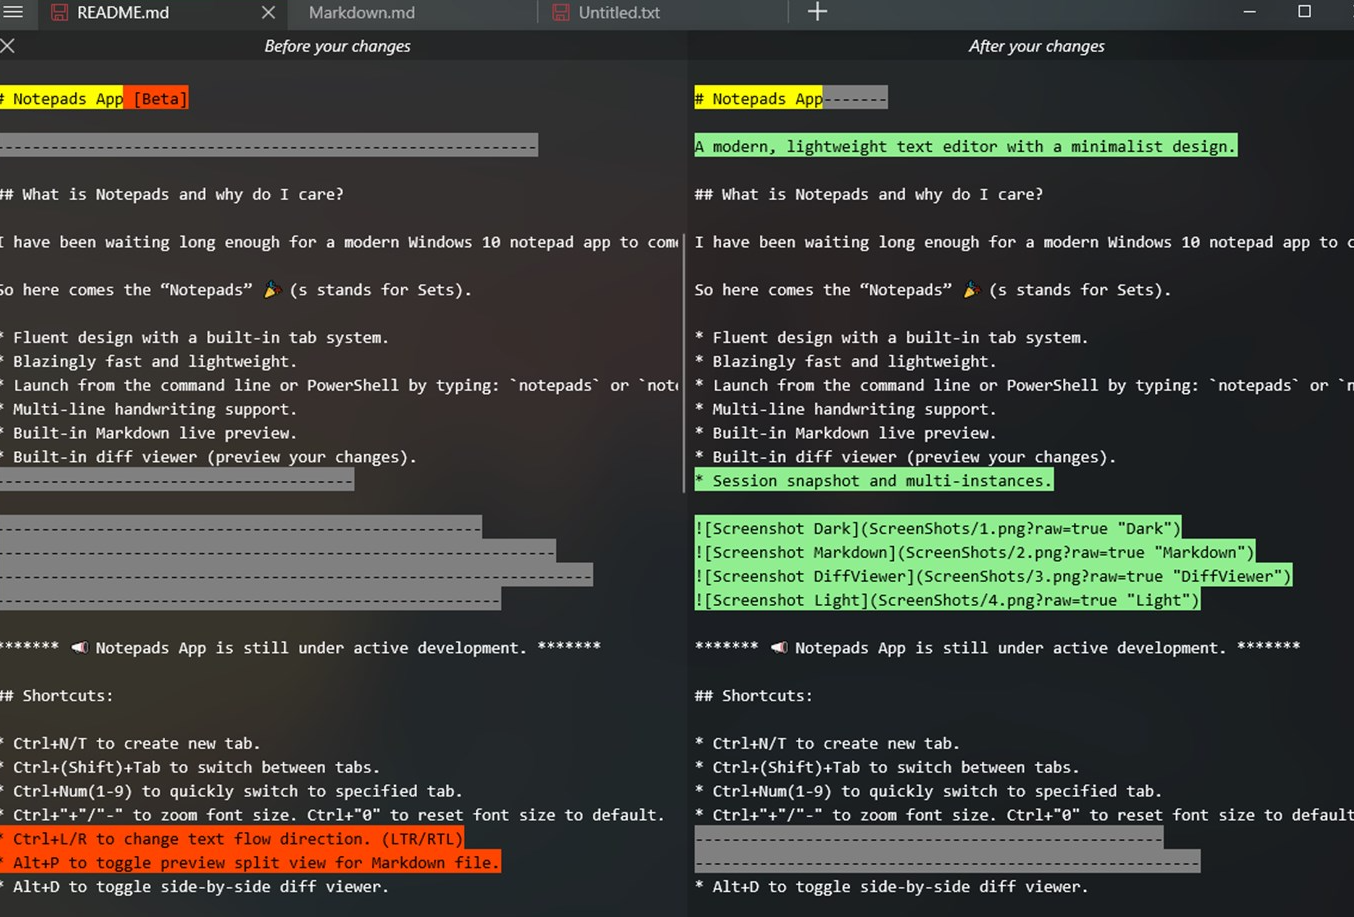Click the added "Session snapshot and multi-instances" line
Image resolution: width=1354 pixels, height=917 pixels.
pos(873,481)
